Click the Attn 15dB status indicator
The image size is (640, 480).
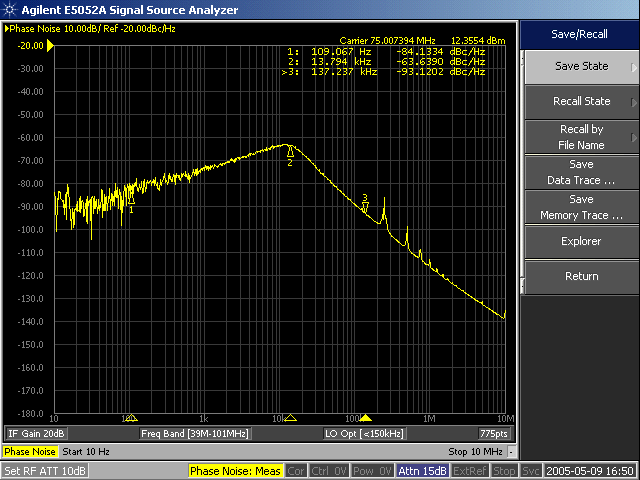(x=421, y=471)
